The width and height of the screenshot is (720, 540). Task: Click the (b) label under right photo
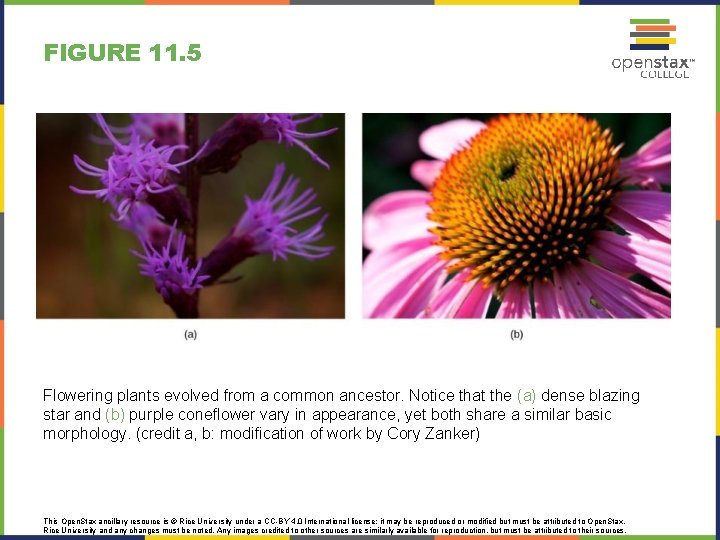[x=517, y=334]
